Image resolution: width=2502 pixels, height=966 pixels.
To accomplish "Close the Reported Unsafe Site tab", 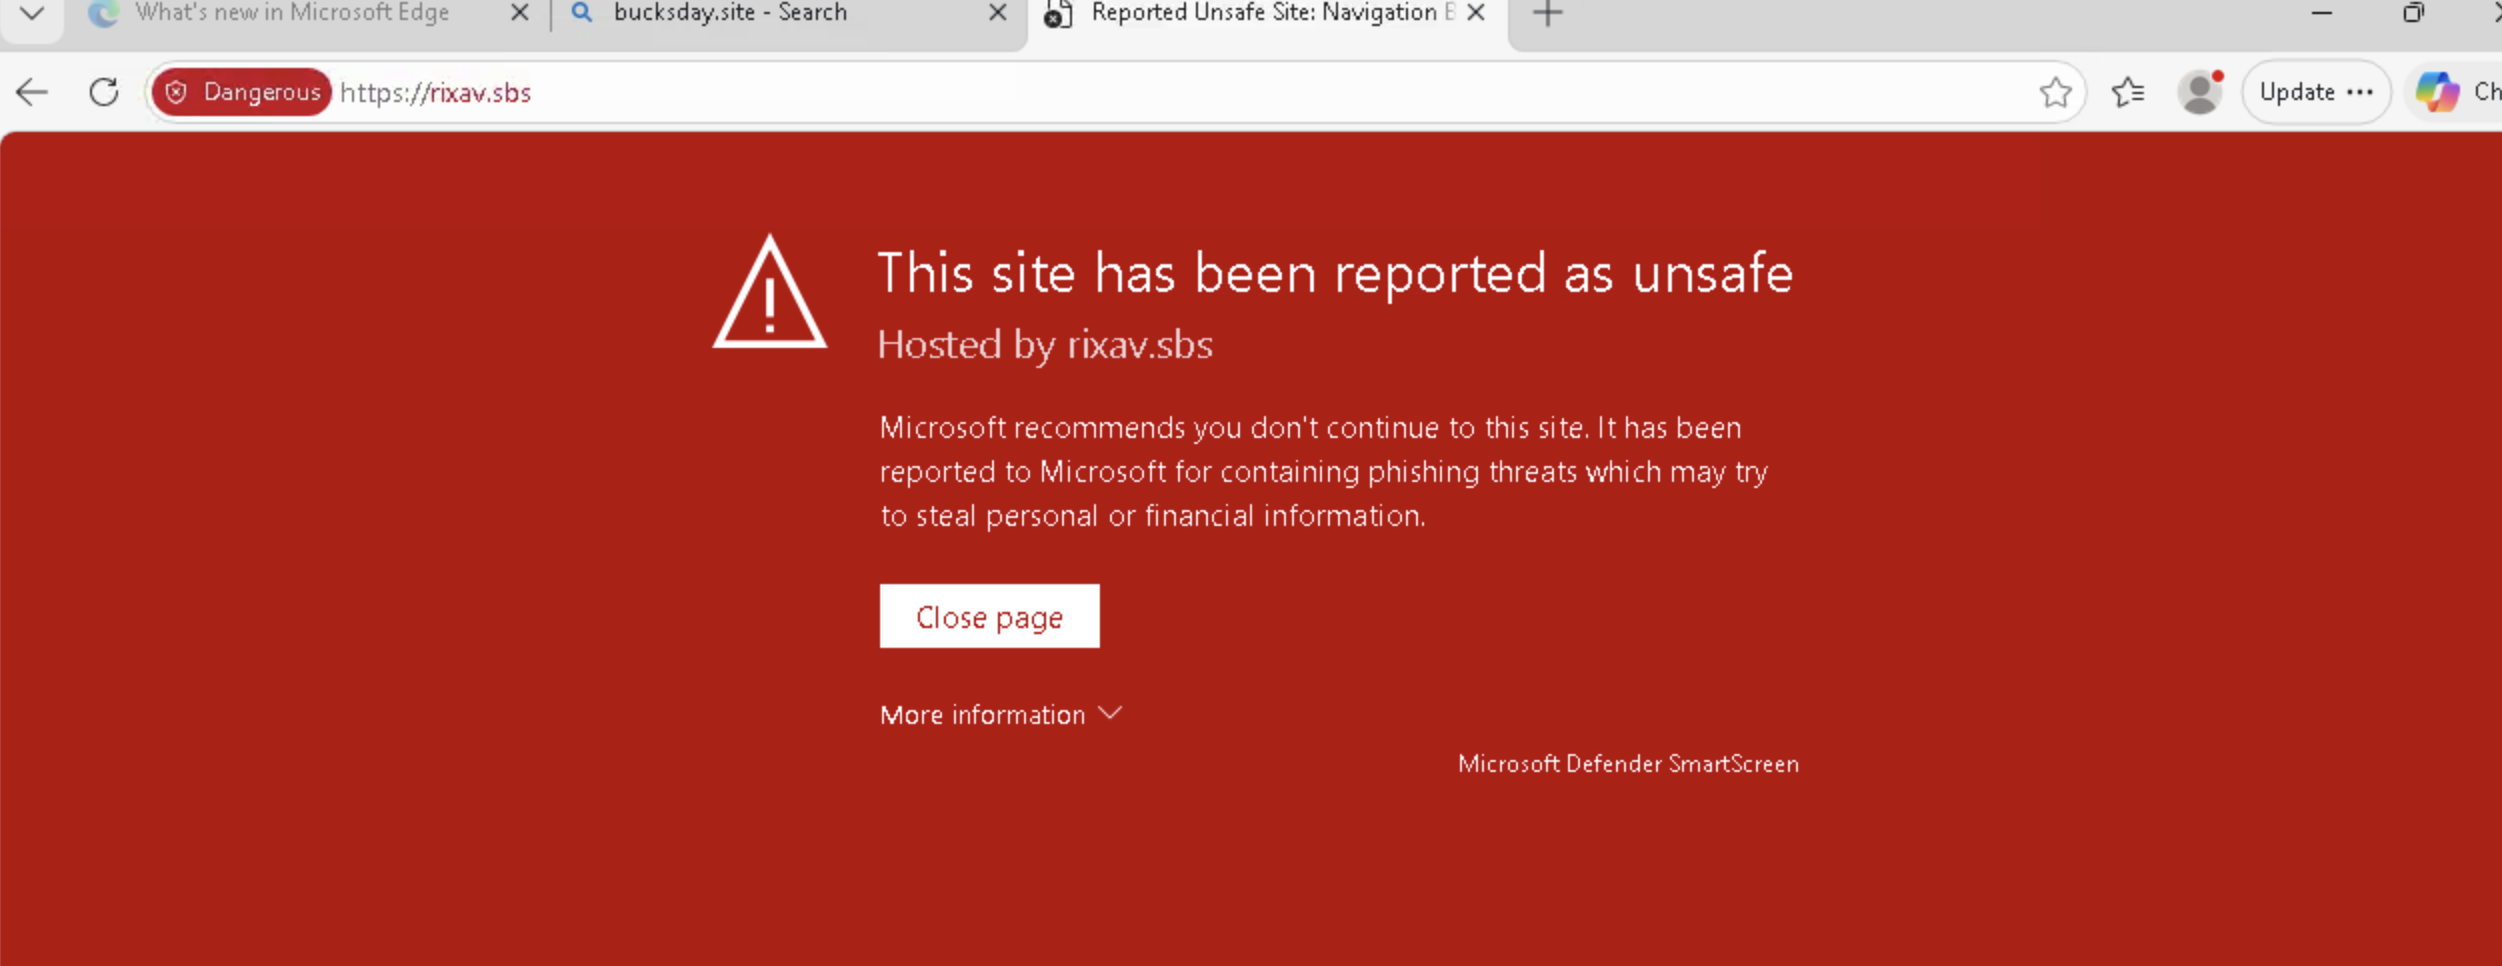I will pos(1476,14).
